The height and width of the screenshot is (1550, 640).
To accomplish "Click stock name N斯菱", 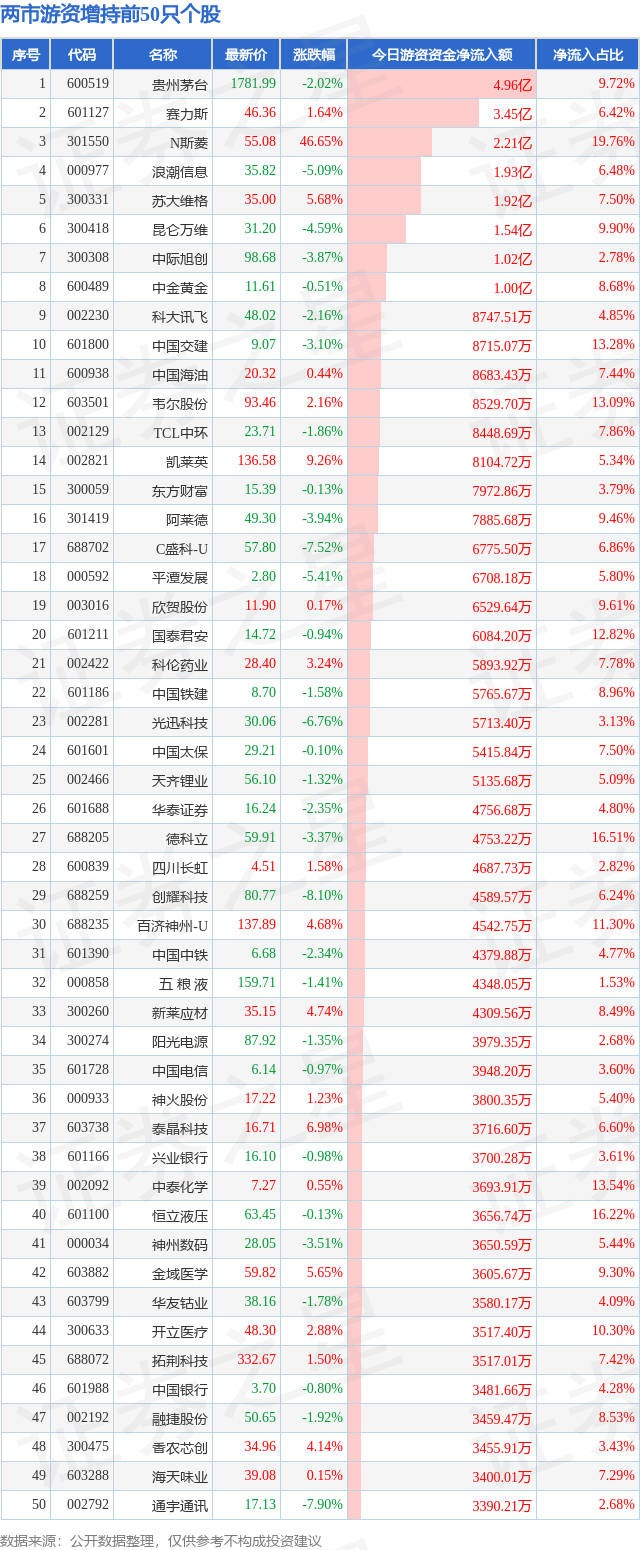I will point(188,142).
